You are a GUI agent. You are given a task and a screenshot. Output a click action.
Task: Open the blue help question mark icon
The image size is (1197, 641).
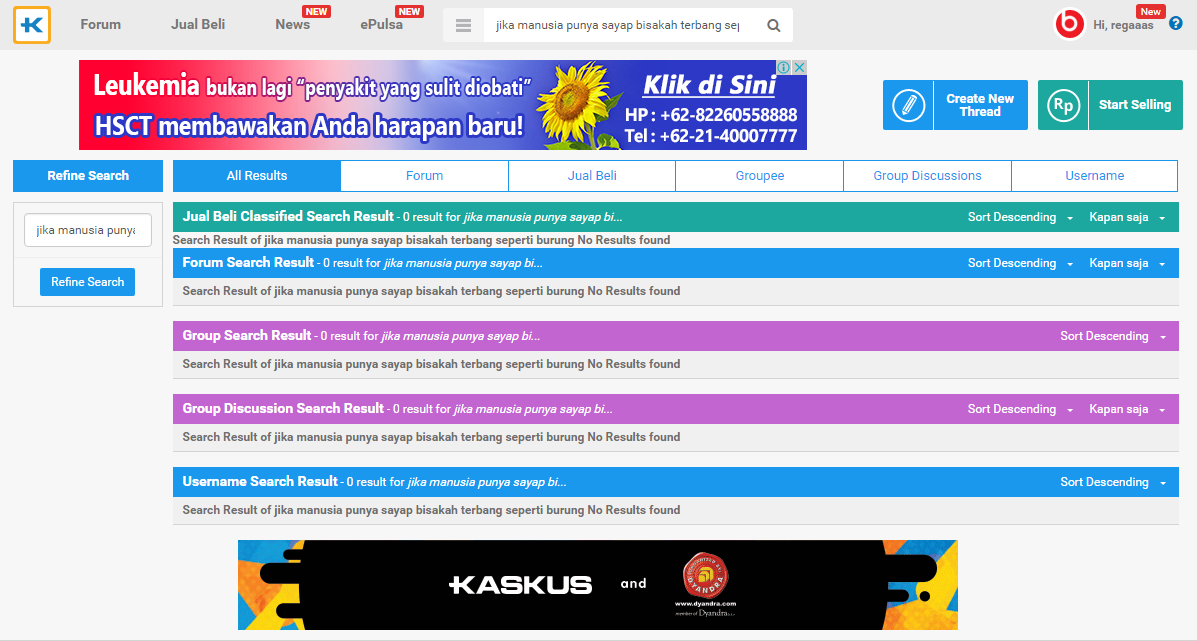[x=1176, y=24]
